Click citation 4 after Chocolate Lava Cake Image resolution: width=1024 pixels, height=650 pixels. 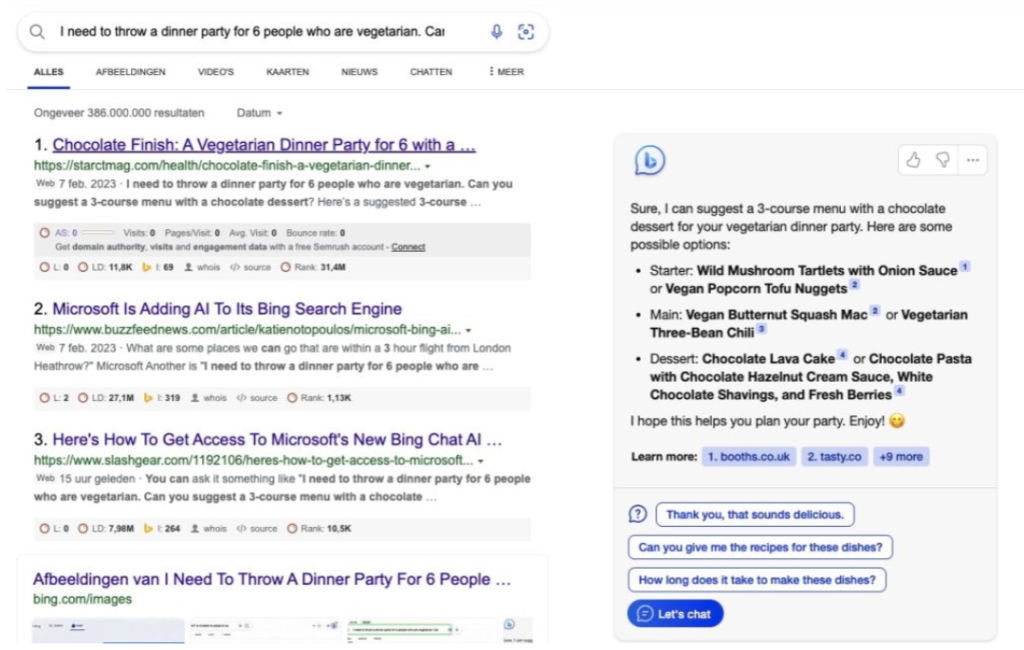click(842, 355)
